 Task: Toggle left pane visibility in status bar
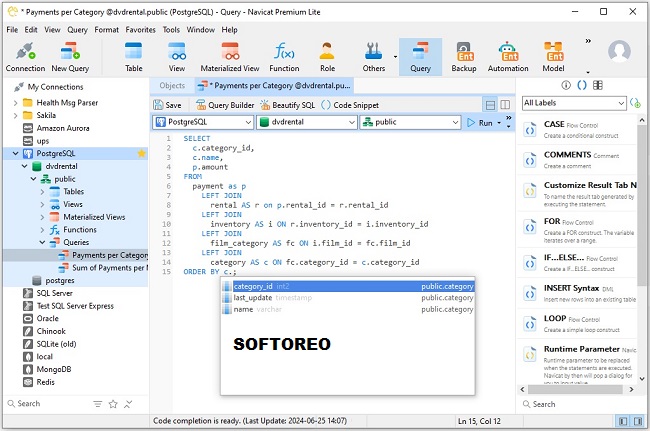coord(623,421)
